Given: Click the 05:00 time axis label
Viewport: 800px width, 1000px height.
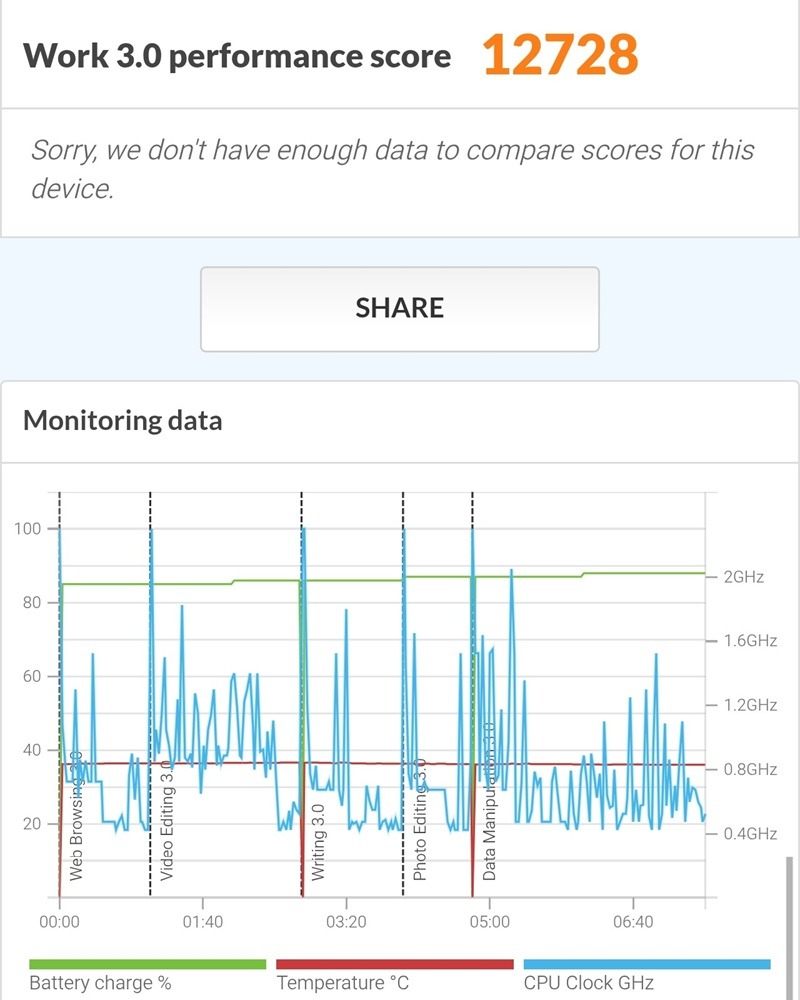Looking at the screenshot, I should coord(489,921).
